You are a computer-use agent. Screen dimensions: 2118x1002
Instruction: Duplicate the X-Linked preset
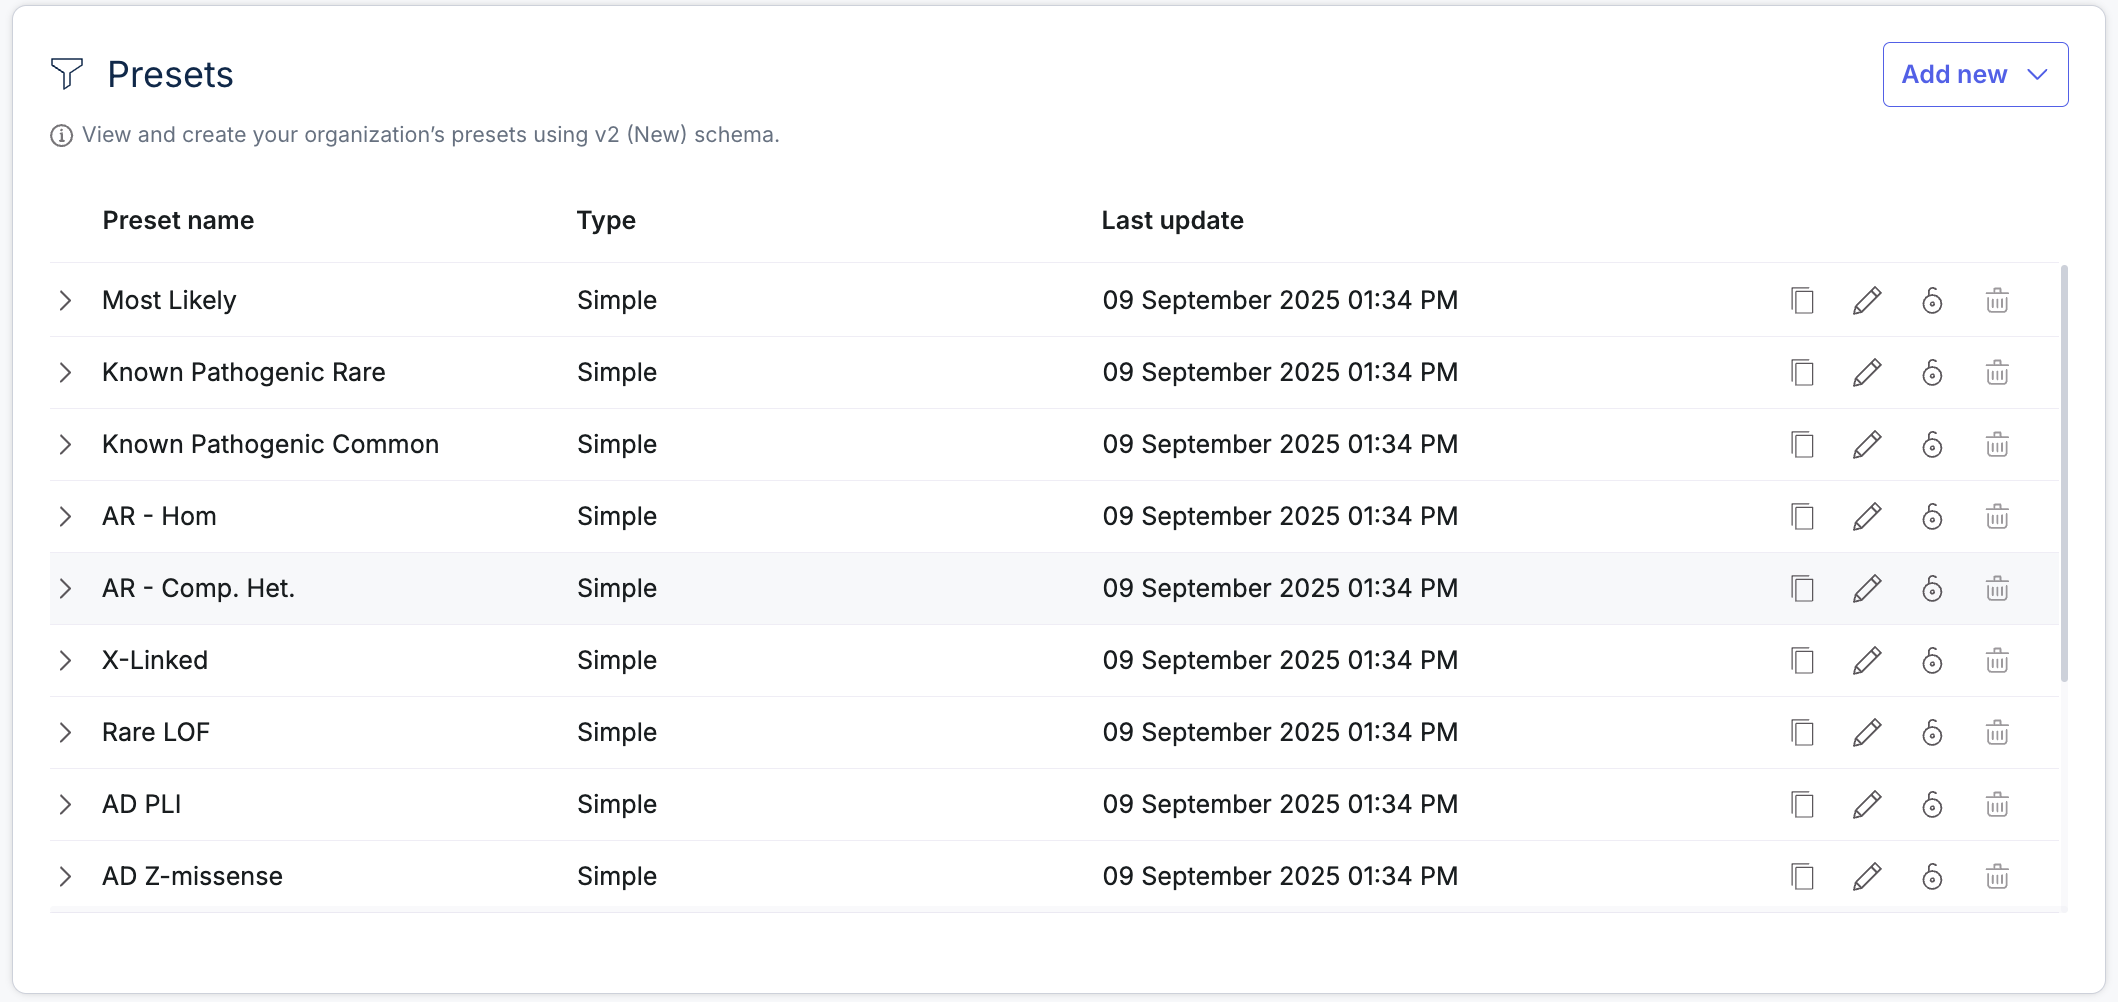[1802, 660]
